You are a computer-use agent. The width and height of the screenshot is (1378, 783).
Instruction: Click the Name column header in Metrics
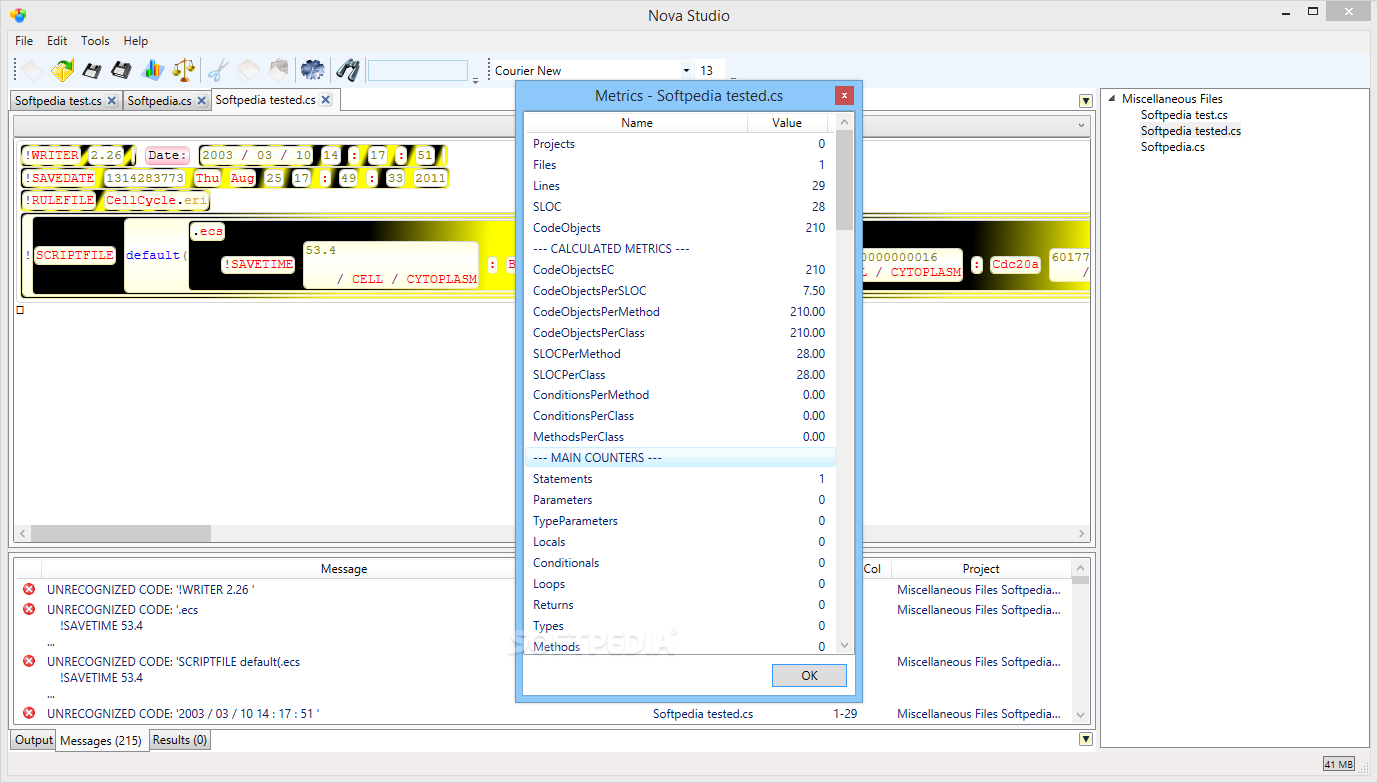(x=637, y=123)
